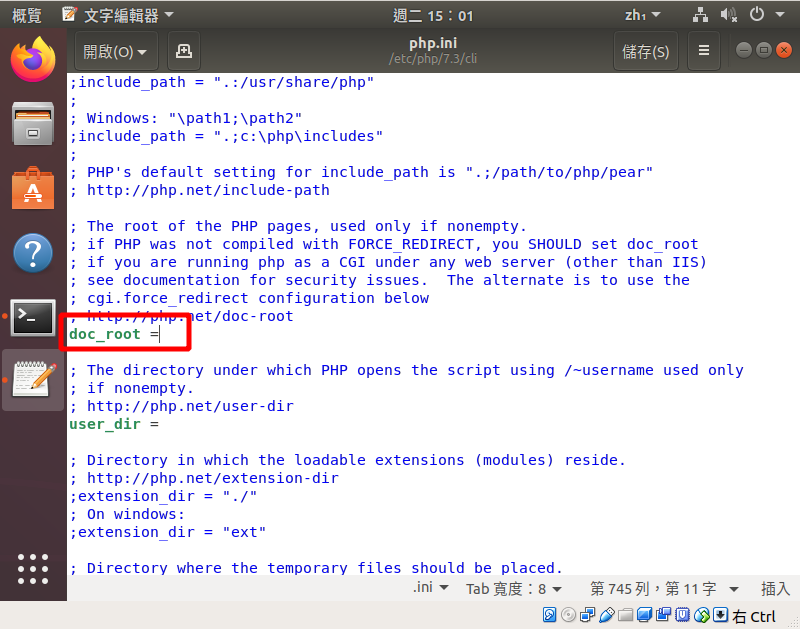This screenshot has height=629, width=800.
Task: Click the '; if nonempty.' comment line
Action: (132, 388)
